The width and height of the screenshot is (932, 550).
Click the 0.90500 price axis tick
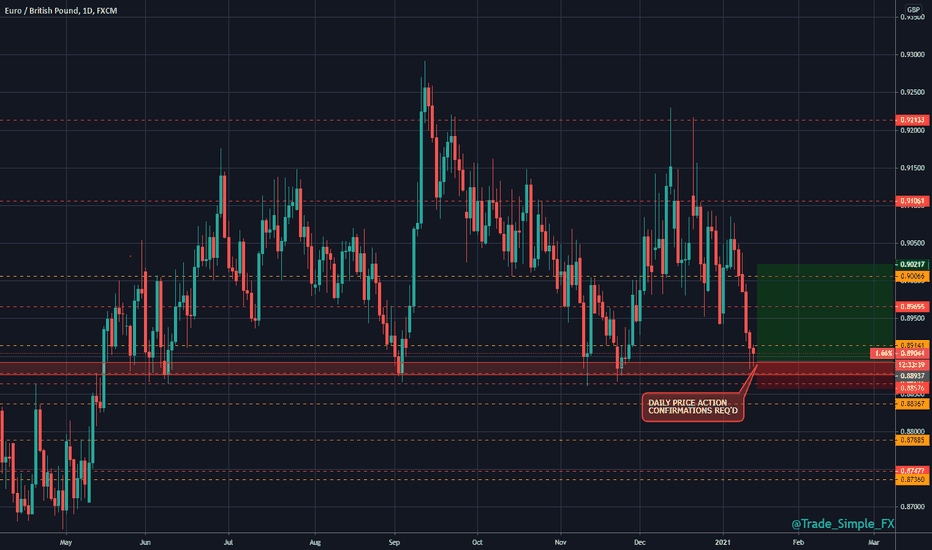click(x=913, y=243)
